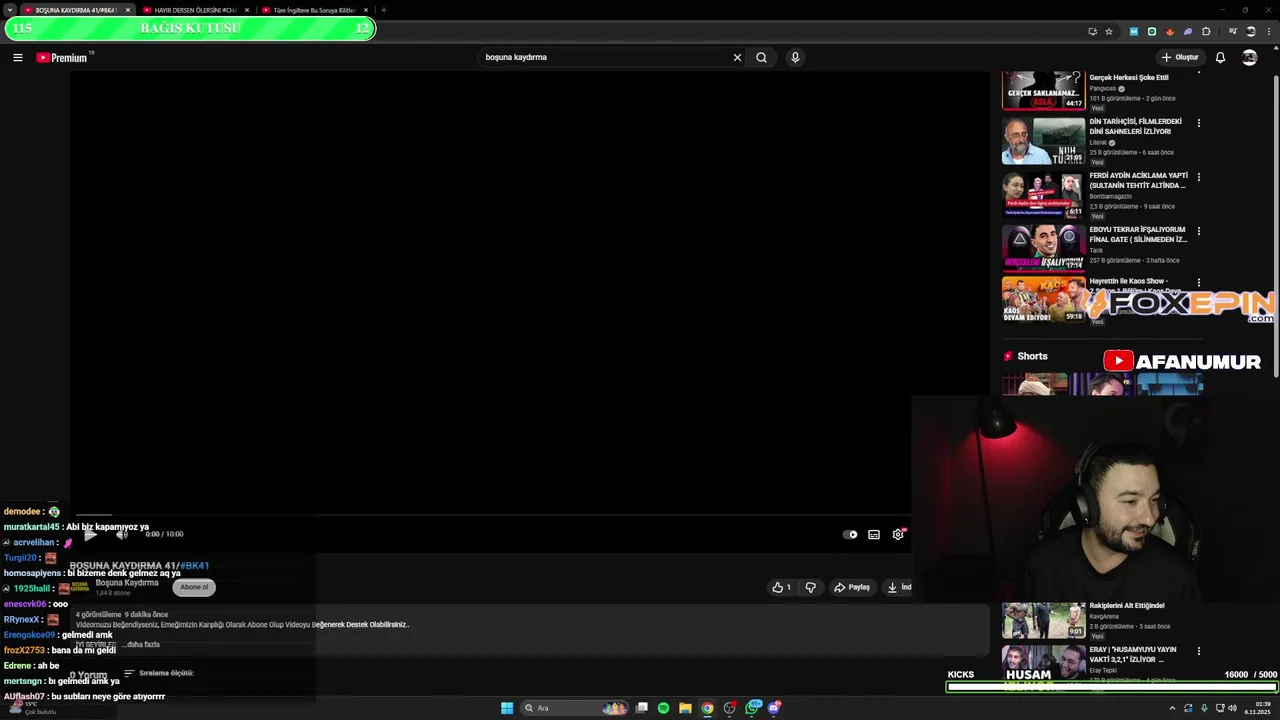The image size is (1280, 720).
Task: Open a new browser tab plus button
Action: (x=383, y=10)
